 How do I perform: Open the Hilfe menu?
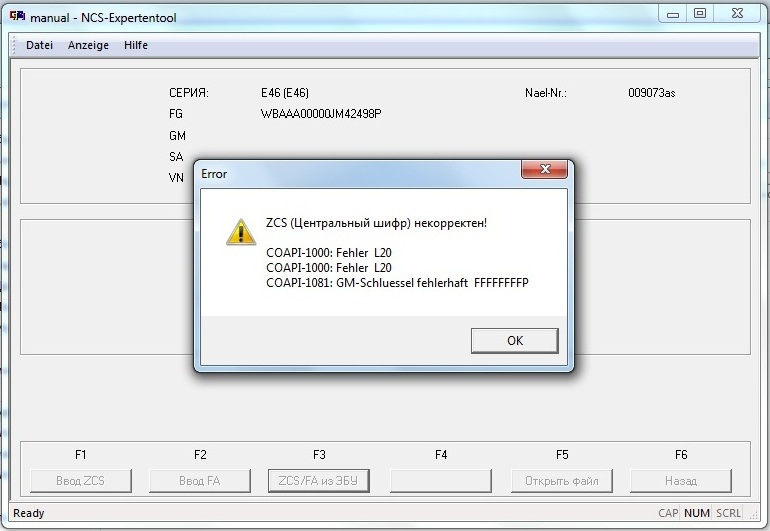point(136,45)
